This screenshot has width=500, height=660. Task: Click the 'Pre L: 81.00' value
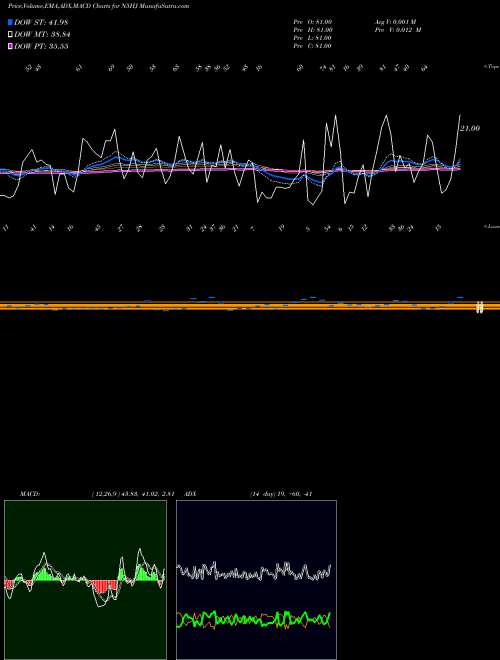pos(313,38)
